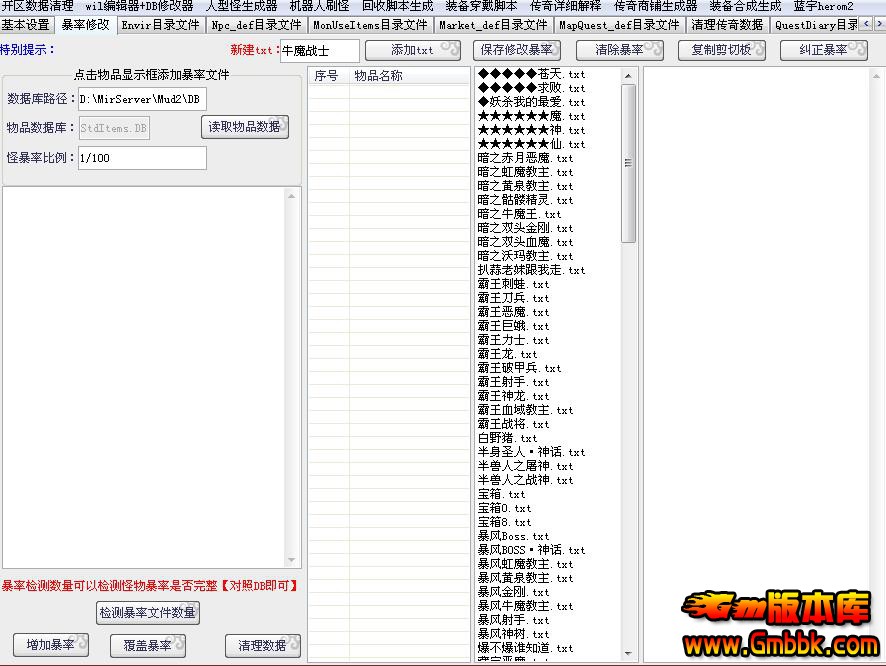Viewport: 886px width, 666px height.
Task: Click the 怪暴率比例 input field
Action: (x=142, y=158)
